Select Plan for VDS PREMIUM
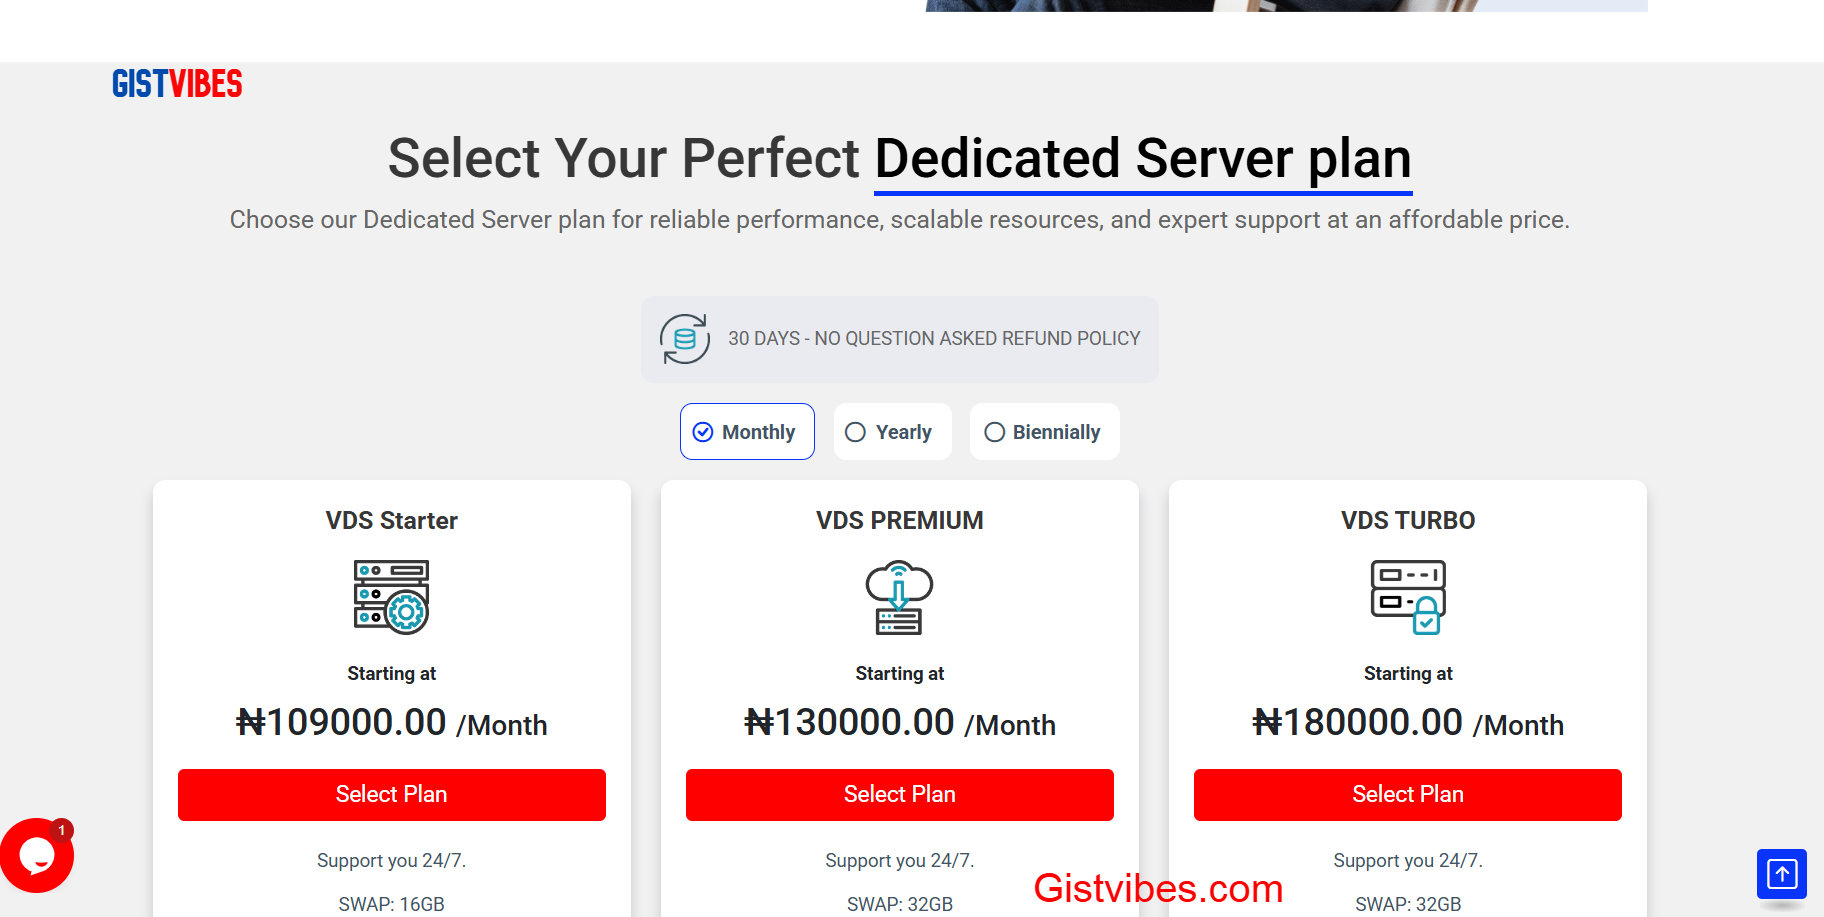This screenshot has height=917, width=1824. click(900, 795)
